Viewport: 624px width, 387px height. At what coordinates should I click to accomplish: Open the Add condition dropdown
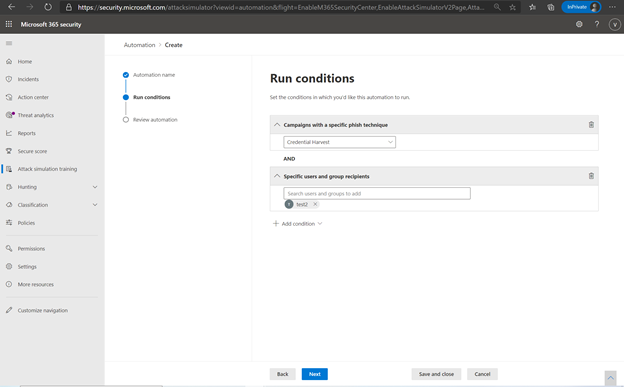[297, 224]
